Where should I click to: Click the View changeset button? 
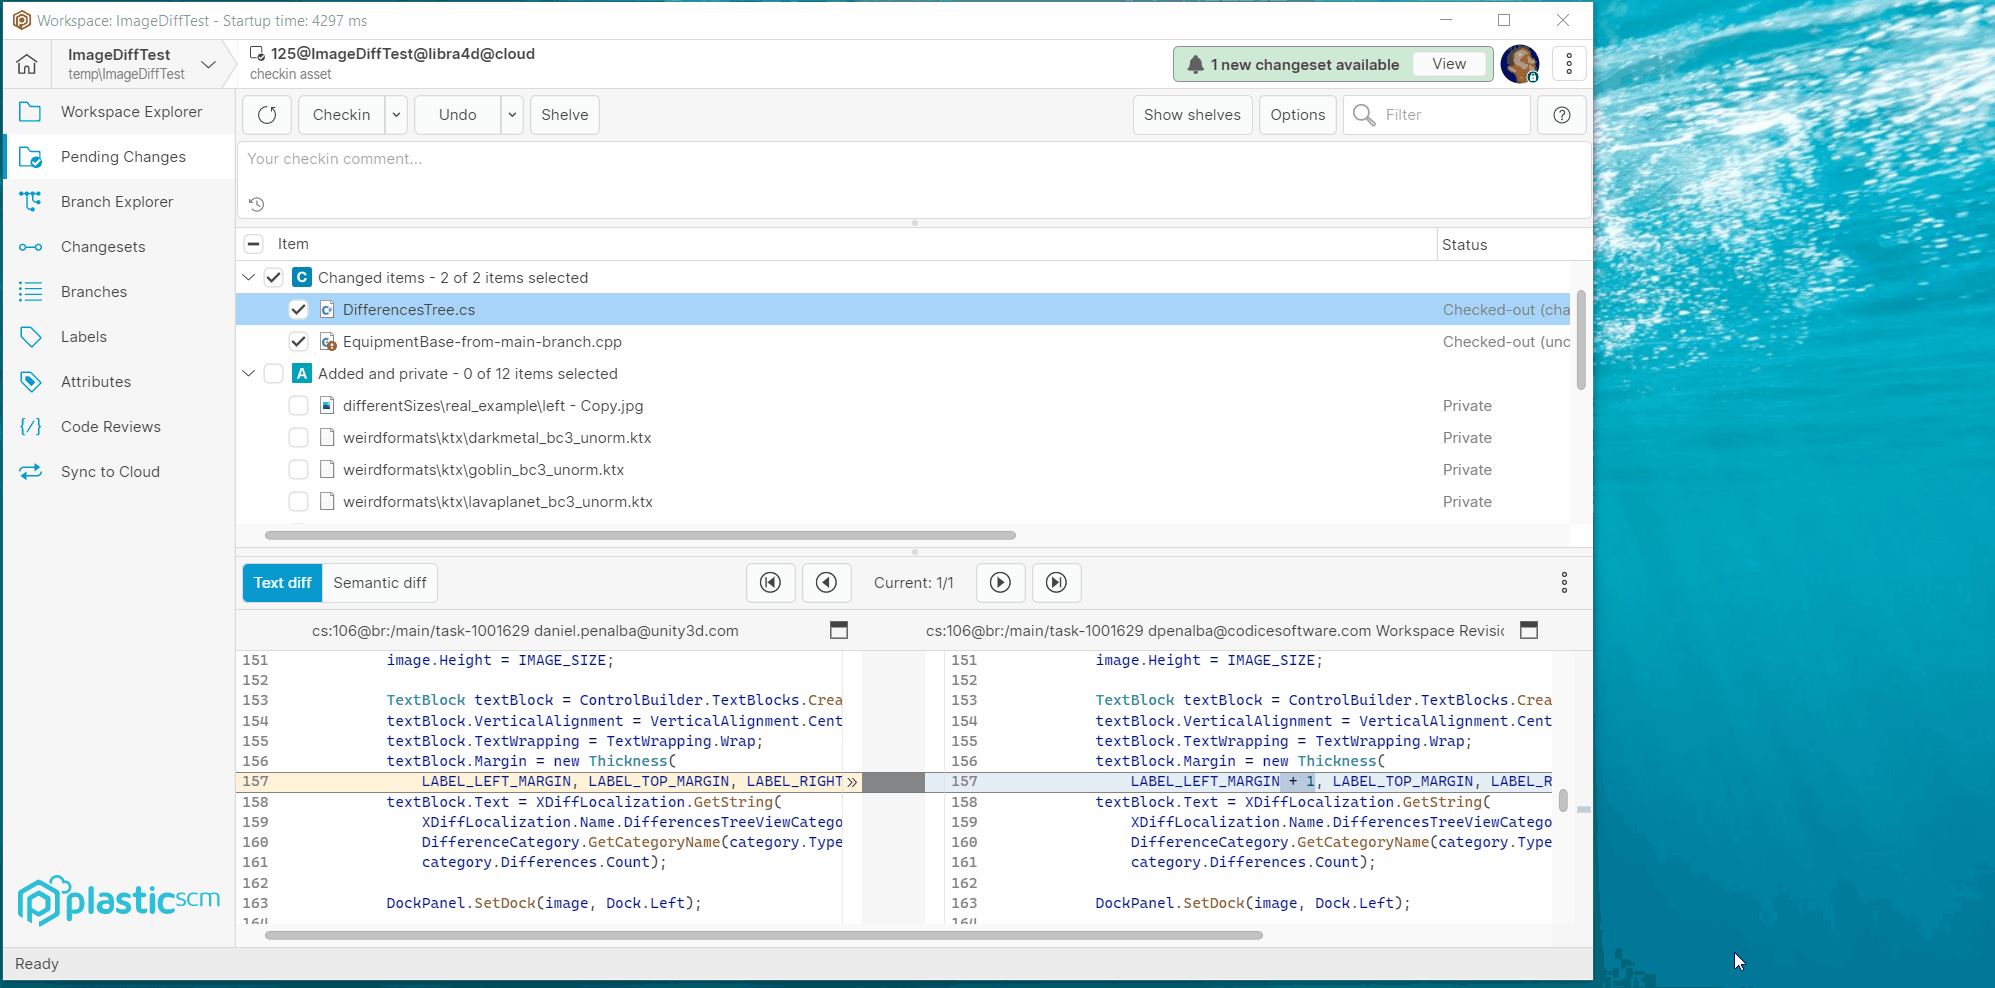pyautogui.click(x=1449, y=63)
